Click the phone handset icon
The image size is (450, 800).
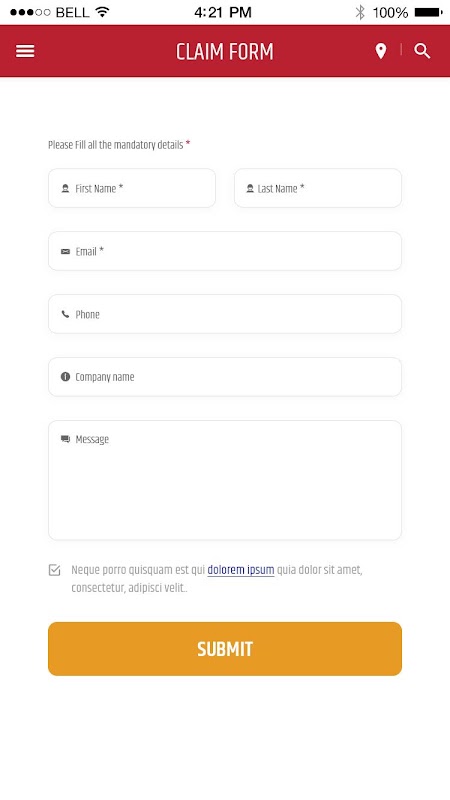pos(65,314)
